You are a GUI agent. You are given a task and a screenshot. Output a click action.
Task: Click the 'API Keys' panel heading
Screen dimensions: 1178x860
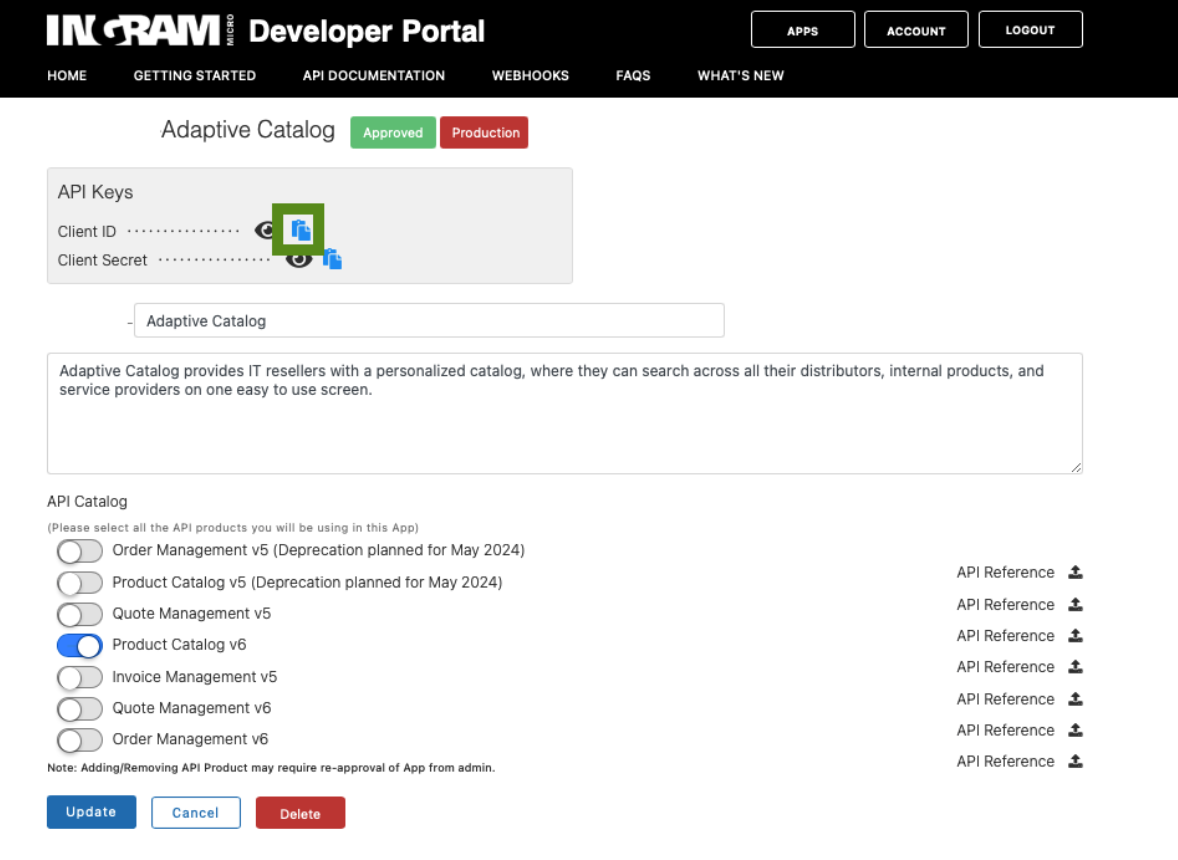click(x=95, y=192)
